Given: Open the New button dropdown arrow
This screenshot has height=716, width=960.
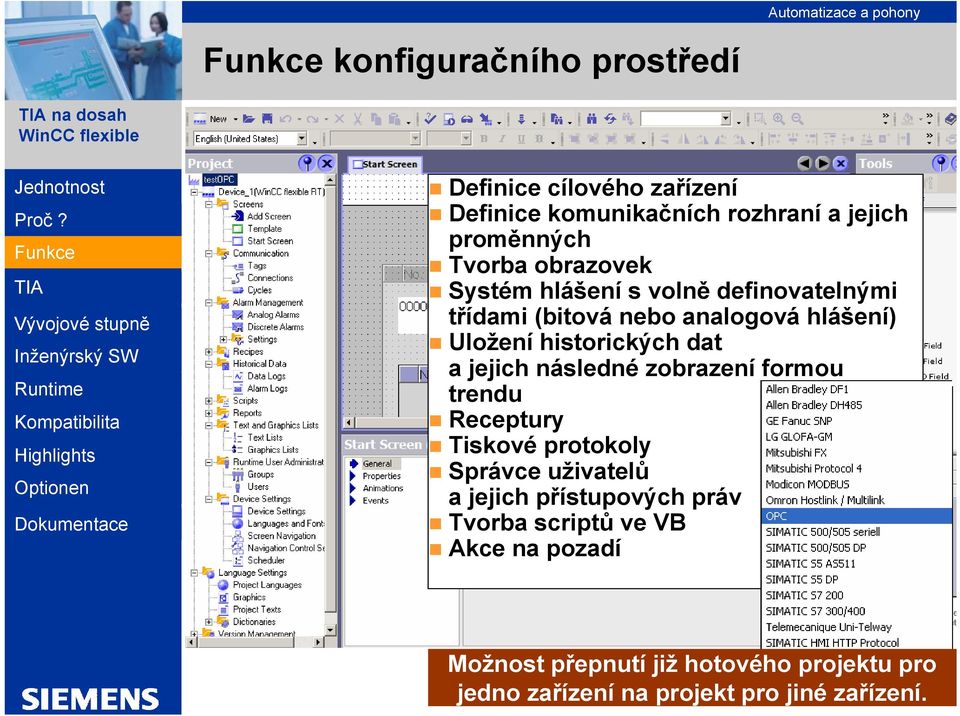Looking at the screenshot, I should 235,119.
